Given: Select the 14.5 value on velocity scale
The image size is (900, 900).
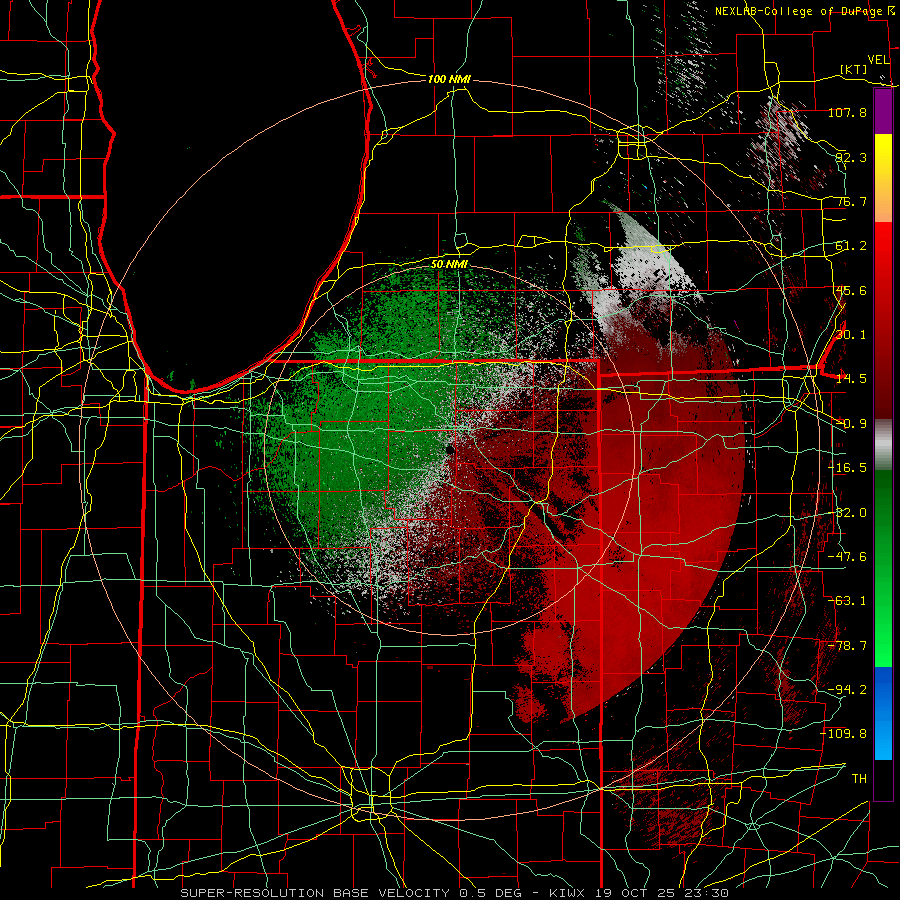Looking at the screenshot, I should coord(851,379).
